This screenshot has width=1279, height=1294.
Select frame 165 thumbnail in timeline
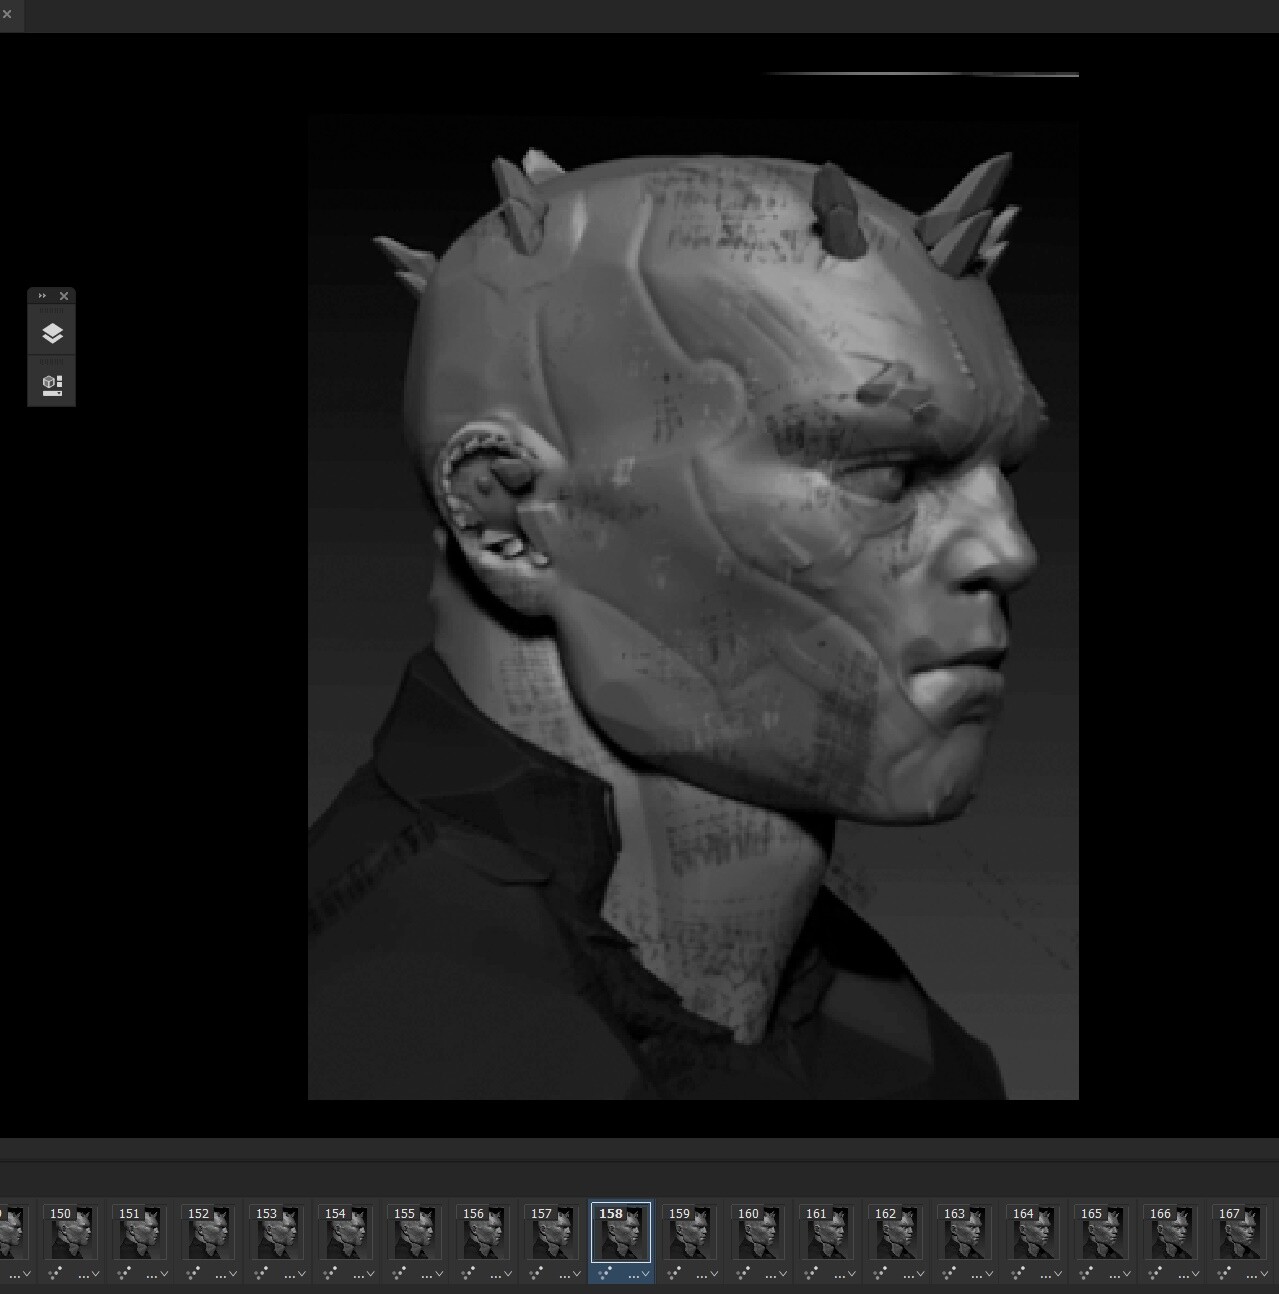pos(1102,1232)
